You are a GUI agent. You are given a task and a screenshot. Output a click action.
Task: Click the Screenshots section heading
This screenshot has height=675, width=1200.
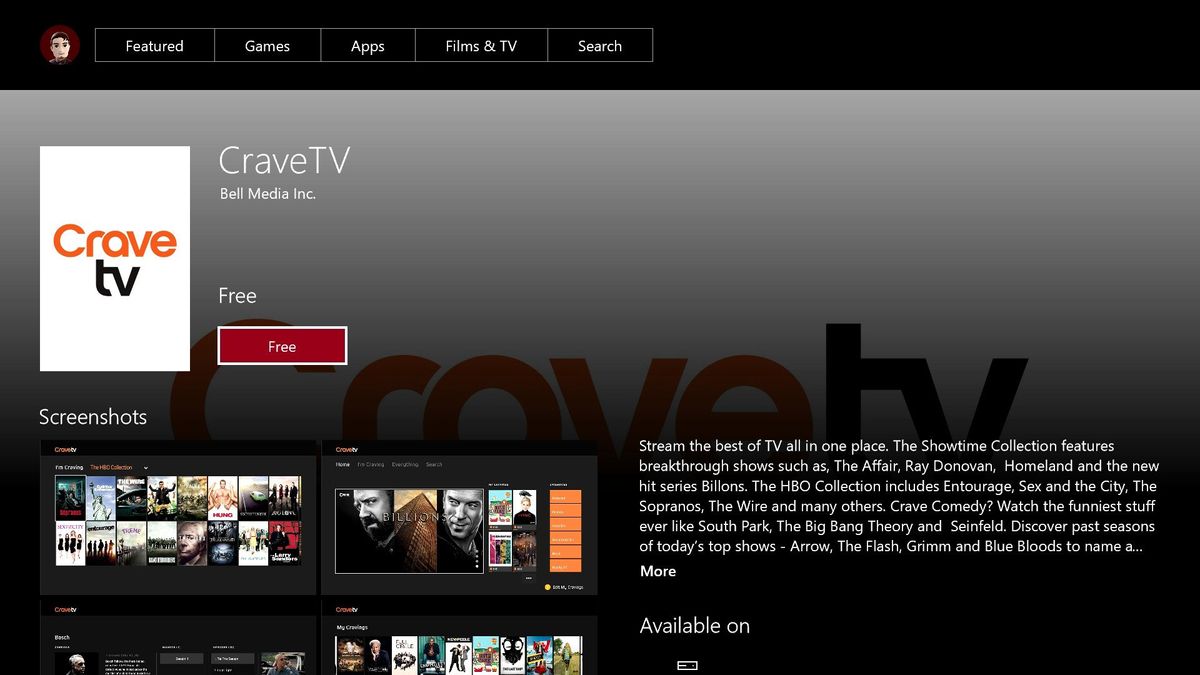click(93, 417)
